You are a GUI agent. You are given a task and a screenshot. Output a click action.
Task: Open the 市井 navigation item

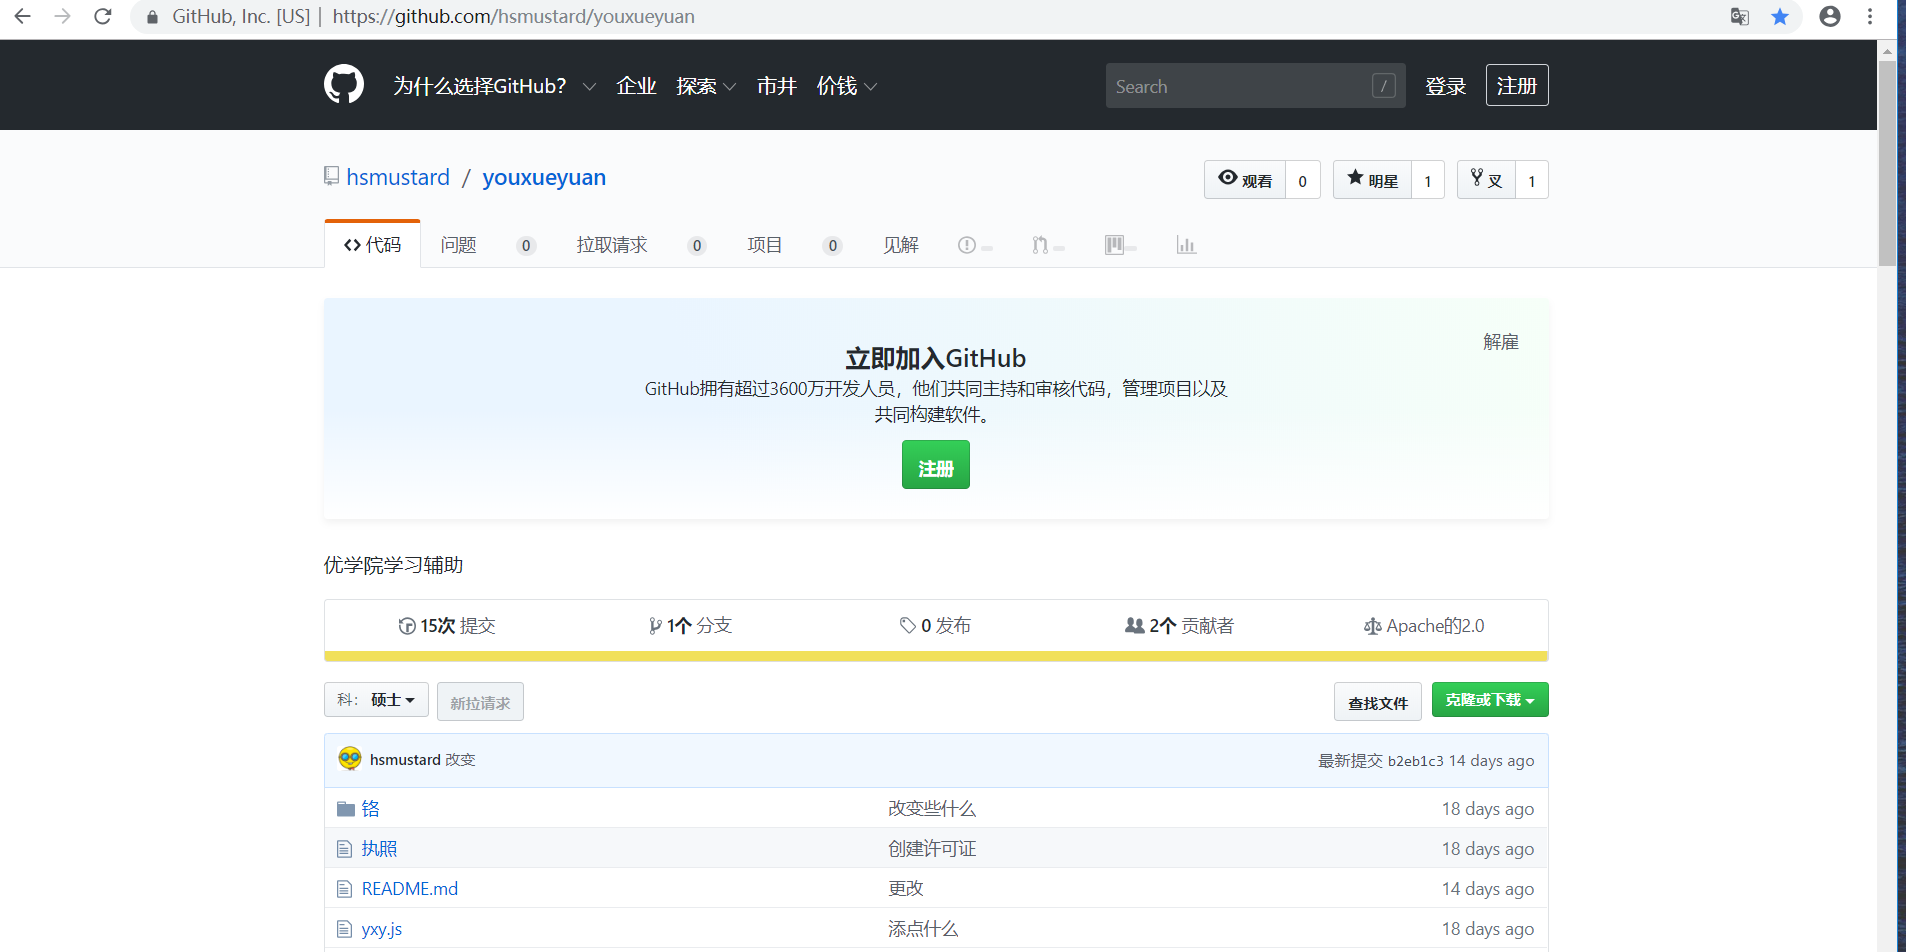coord(776,86)
